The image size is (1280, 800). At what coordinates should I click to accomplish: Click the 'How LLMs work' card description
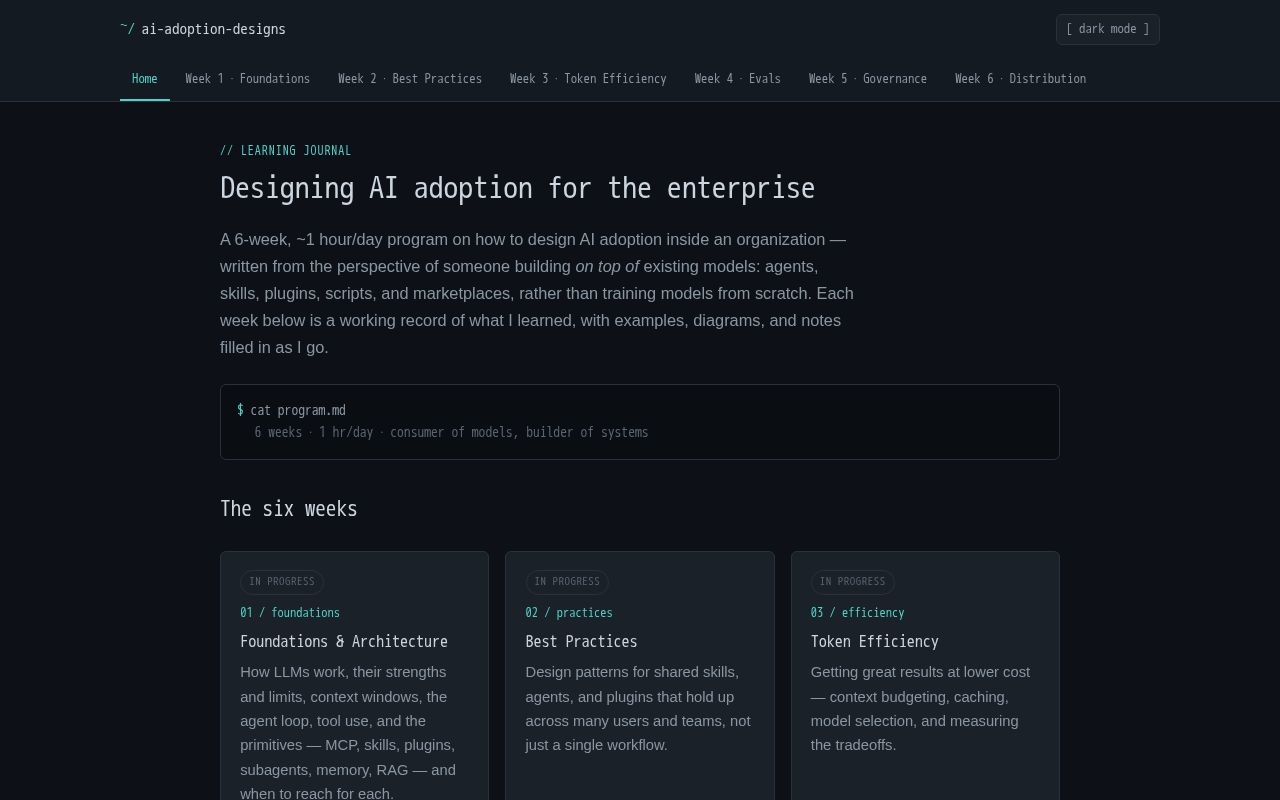[349, 733]
